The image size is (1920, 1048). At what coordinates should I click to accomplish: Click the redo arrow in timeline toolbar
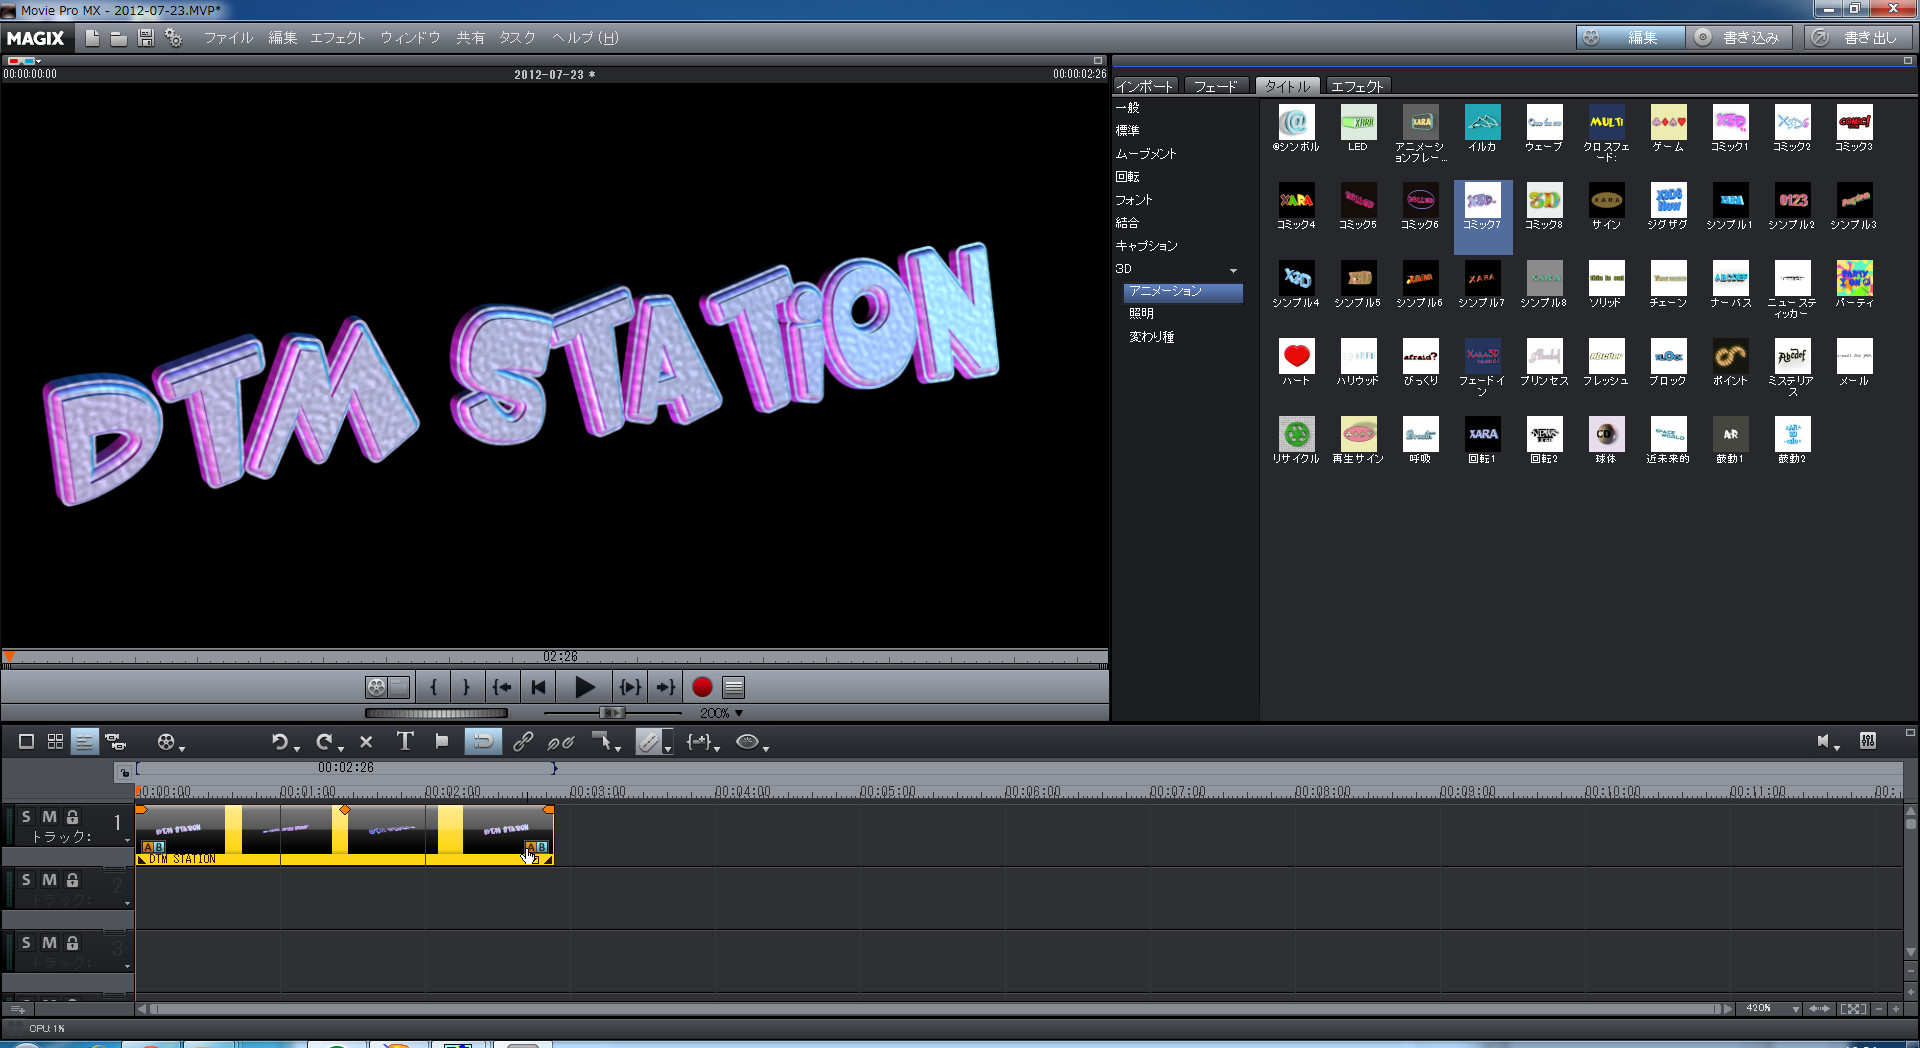click(324, 742)
